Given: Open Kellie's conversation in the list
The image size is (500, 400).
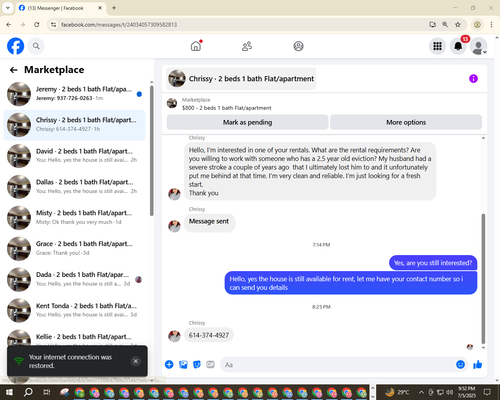Looking at the screenshot, I should click(x=75, y=337).
